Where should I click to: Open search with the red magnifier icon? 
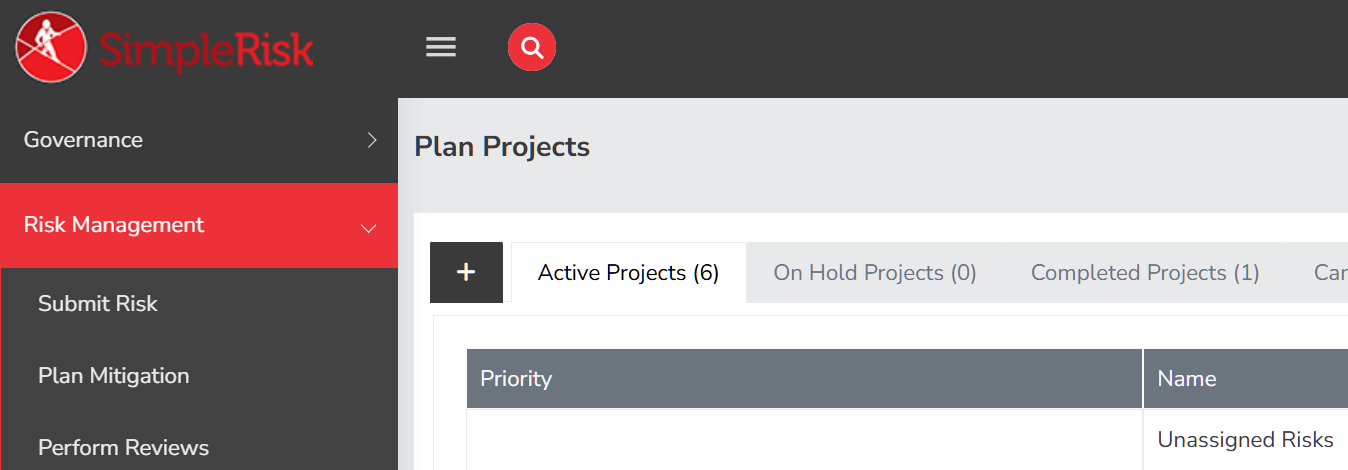(532, 48)
